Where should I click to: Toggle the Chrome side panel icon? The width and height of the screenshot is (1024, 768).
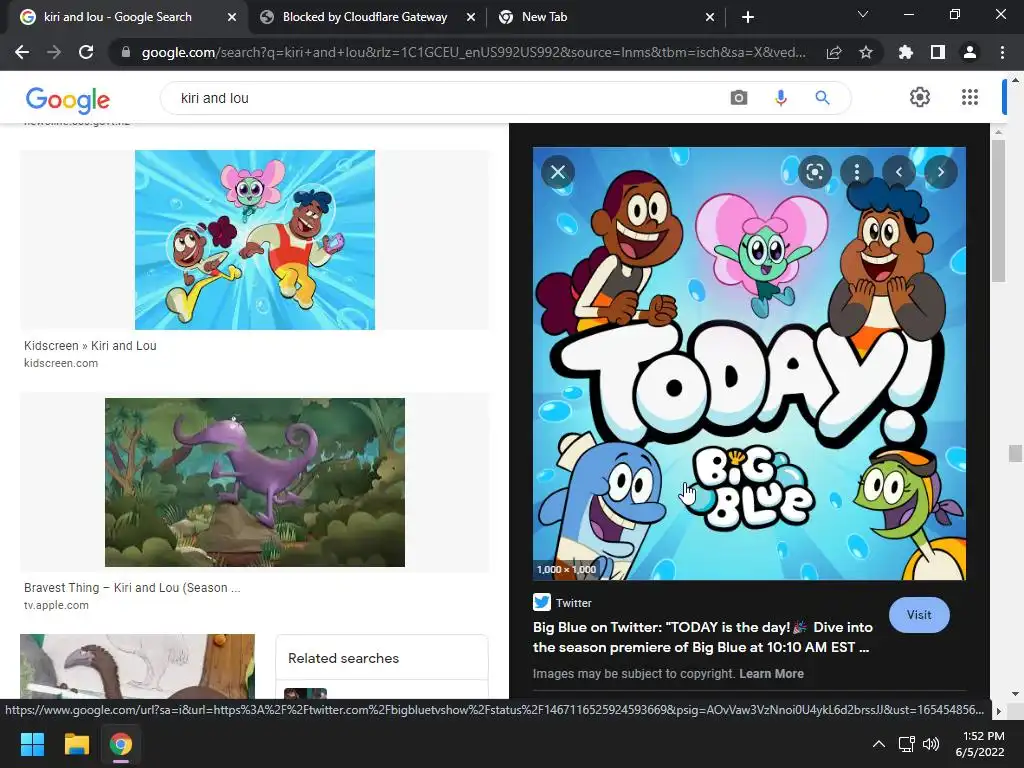coord(937,52)
